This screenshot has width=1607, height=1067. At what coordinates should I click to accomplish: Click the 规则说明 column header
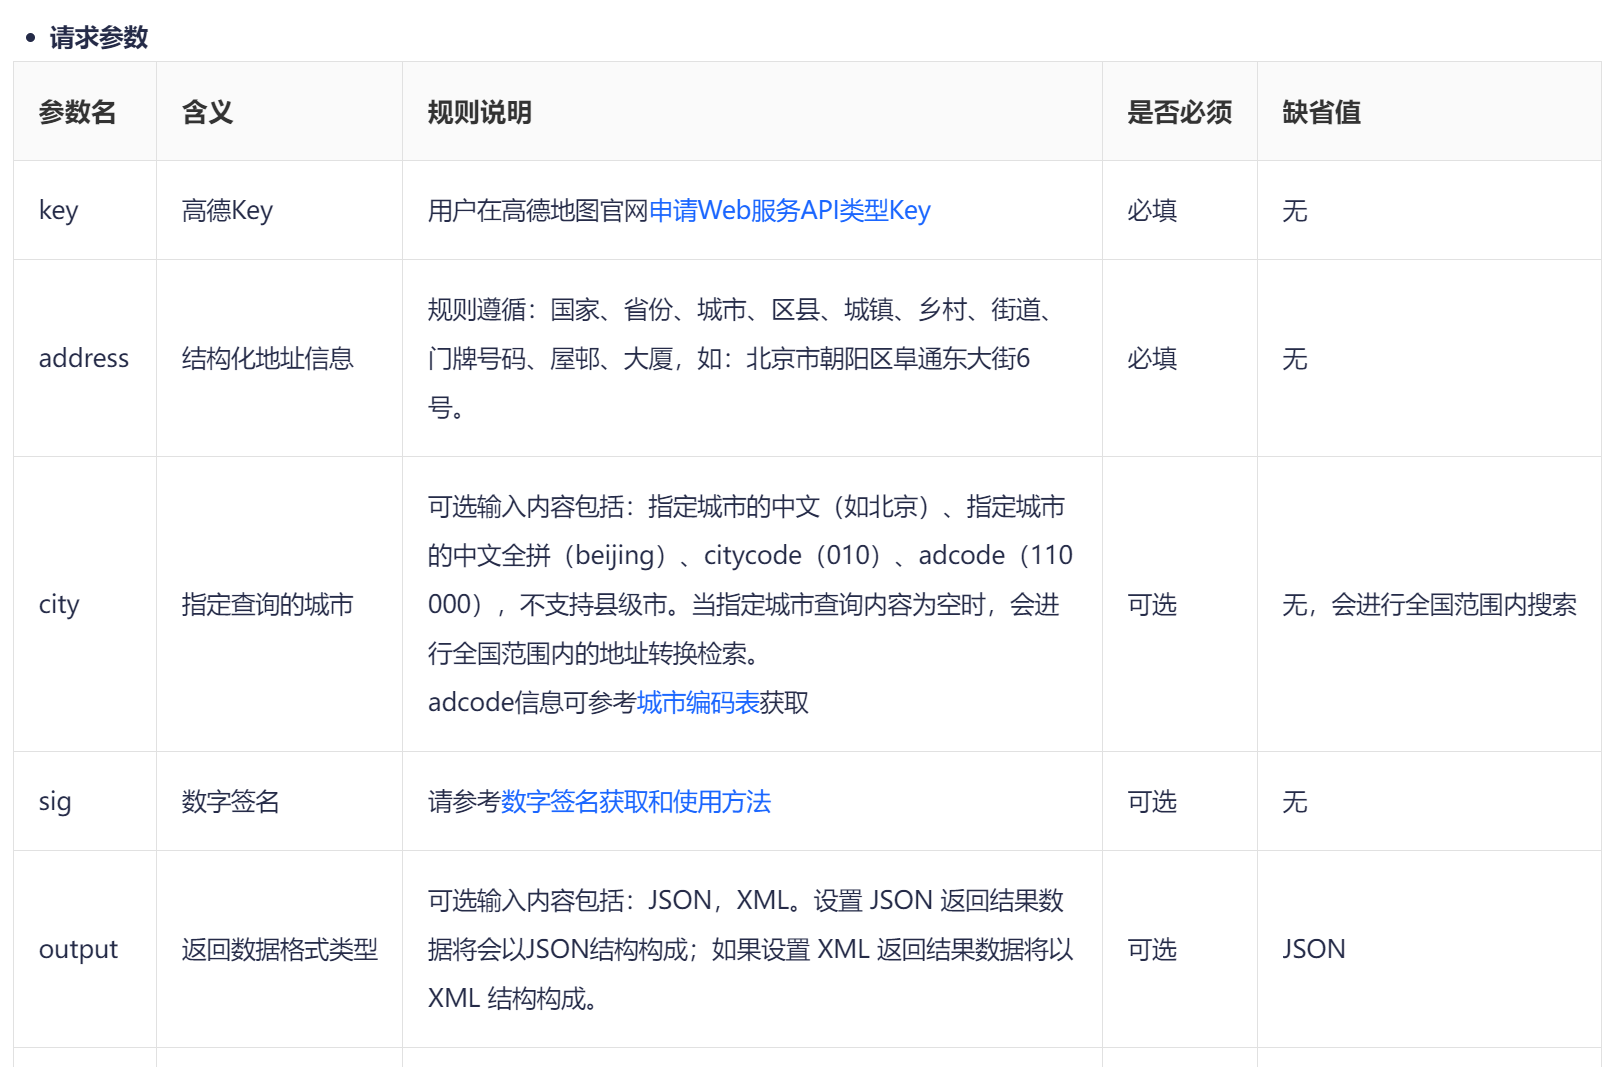pyautogui.click(x=479, y=112)
